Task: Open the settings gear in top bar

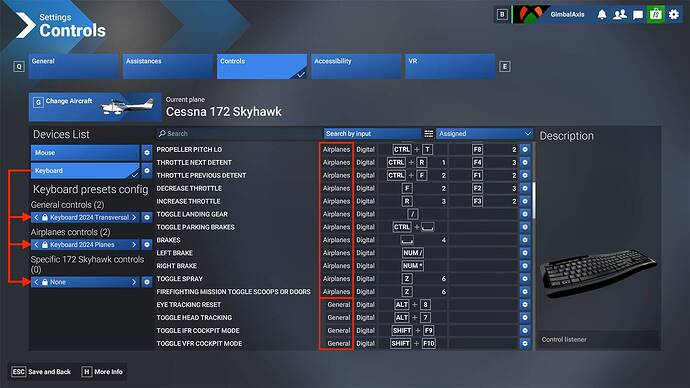Action: click(674, 15)
